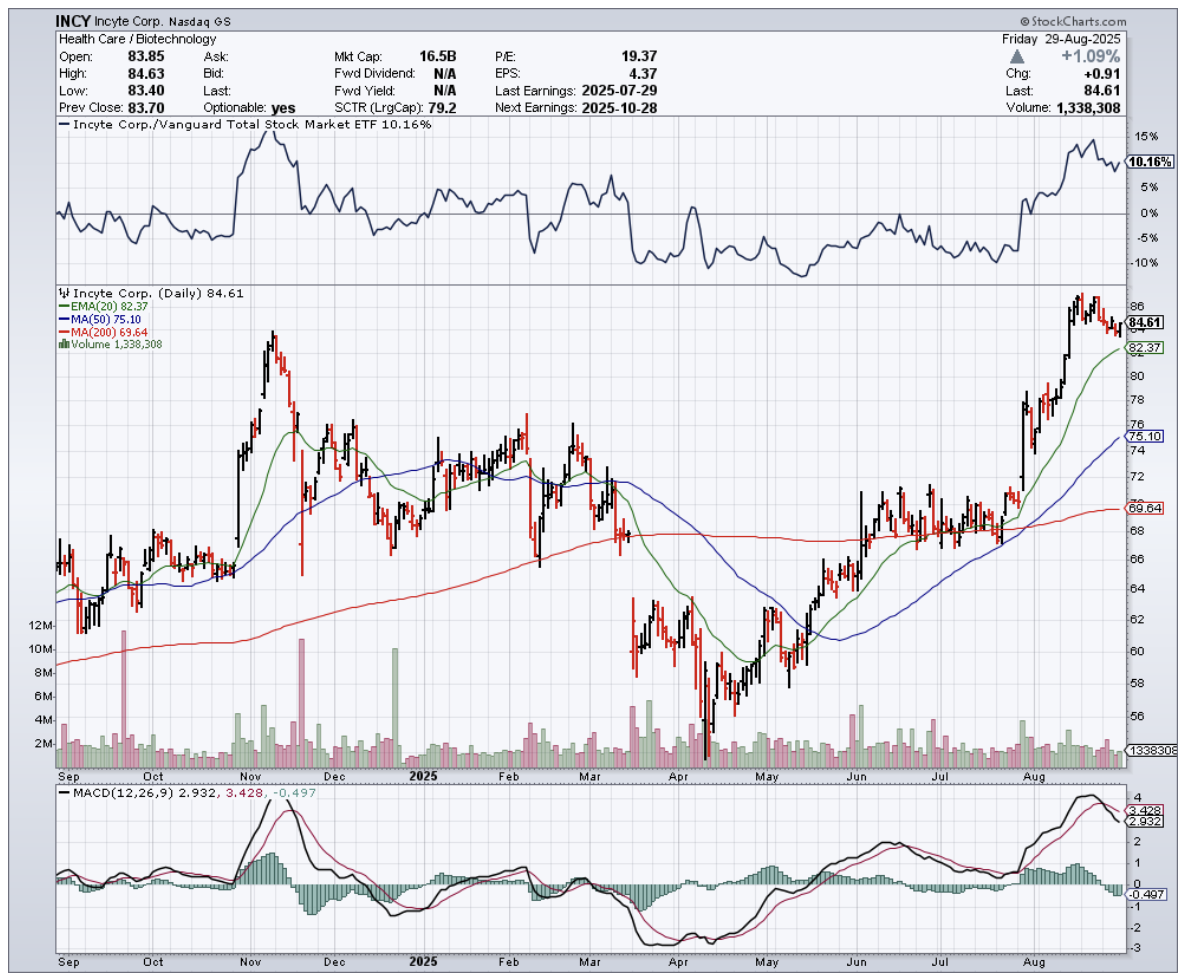Viewport: 1184px width, 980px height.
Task: Click the StockCharts.com copyright watermark
Action: [x=1072, y=21]
